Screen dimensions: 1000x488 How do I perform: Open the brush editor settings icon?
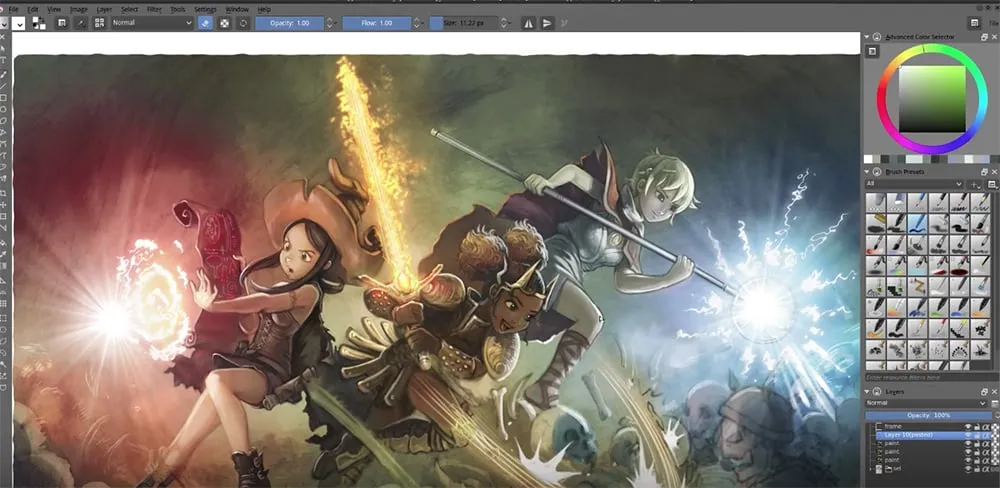(80, 23)
